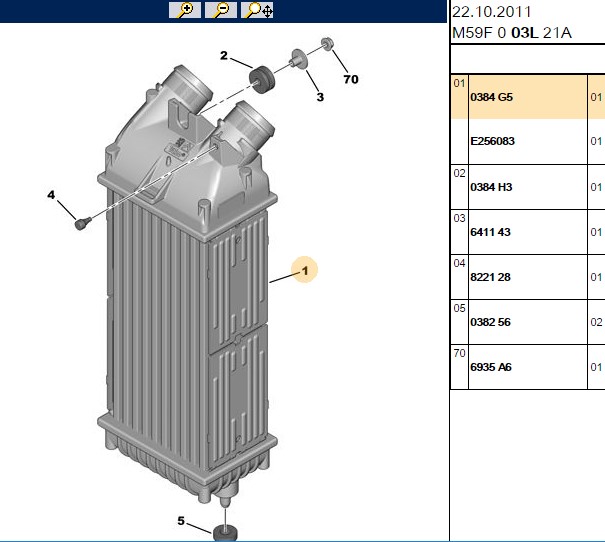Viewport: 605px width, 542px height.
Task: Click callout number 5 at the bottom mount
Action: pyautogui.click(x=181, y=521)
